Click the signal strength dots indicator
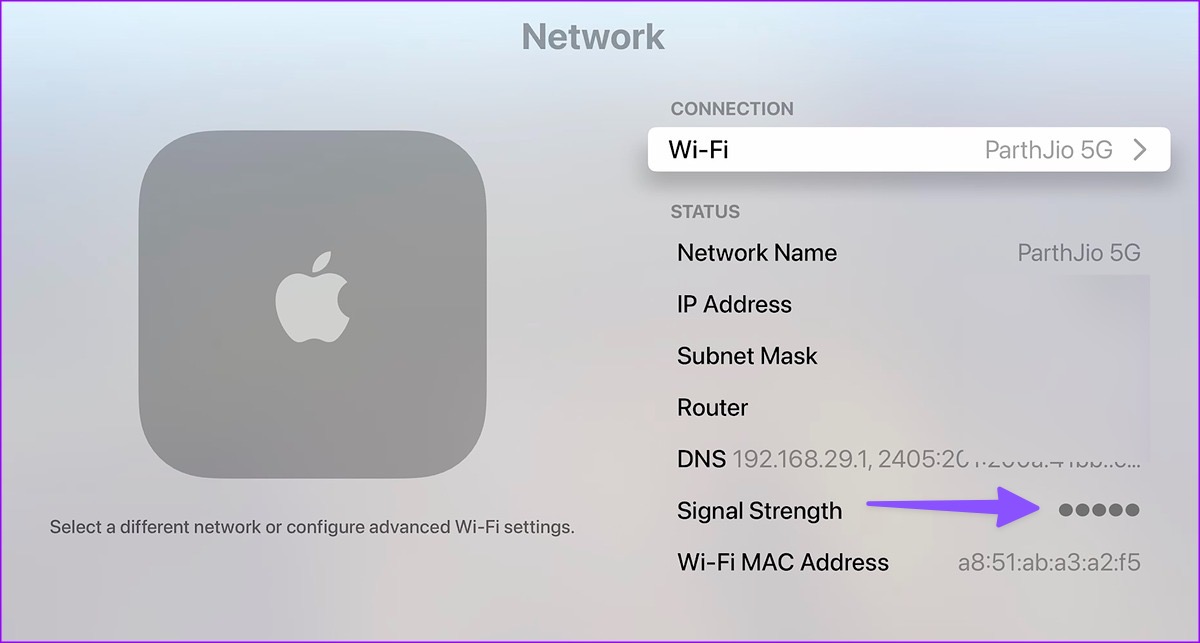This screenshot has height=643, width=1200. point(1098,511)
